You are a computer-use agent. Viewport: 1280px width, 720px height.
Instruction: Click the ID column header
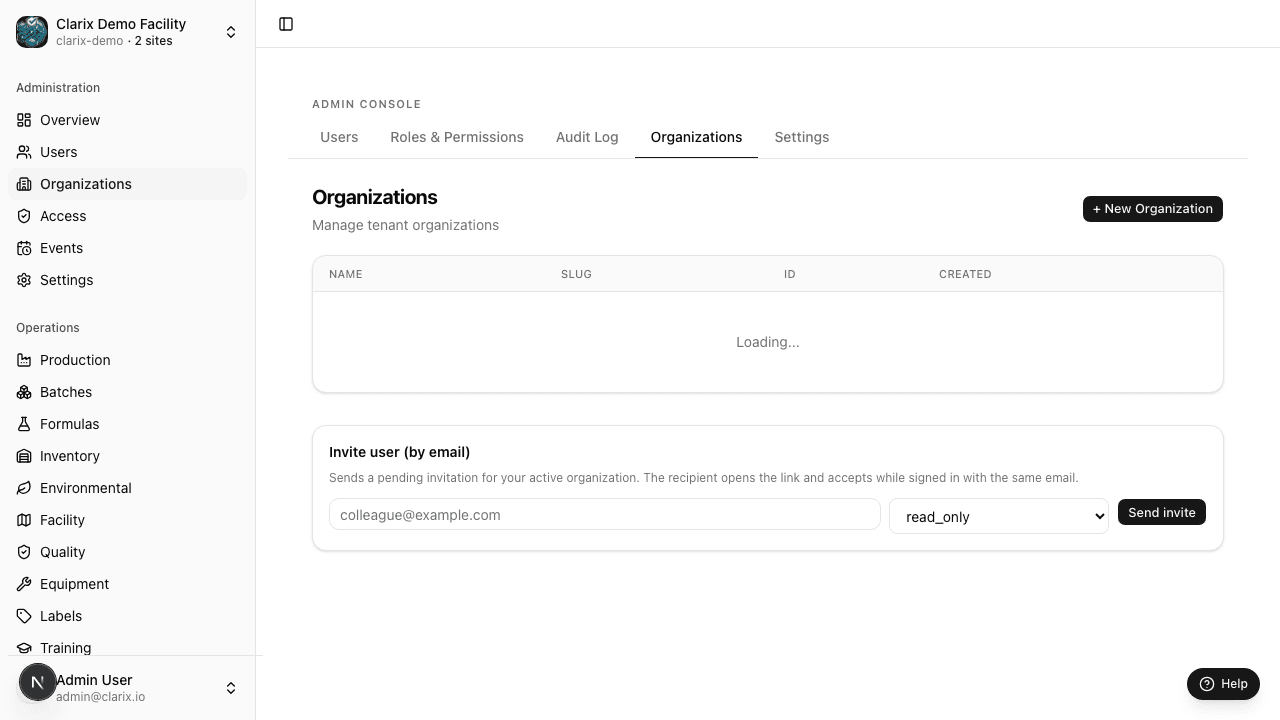790,274
